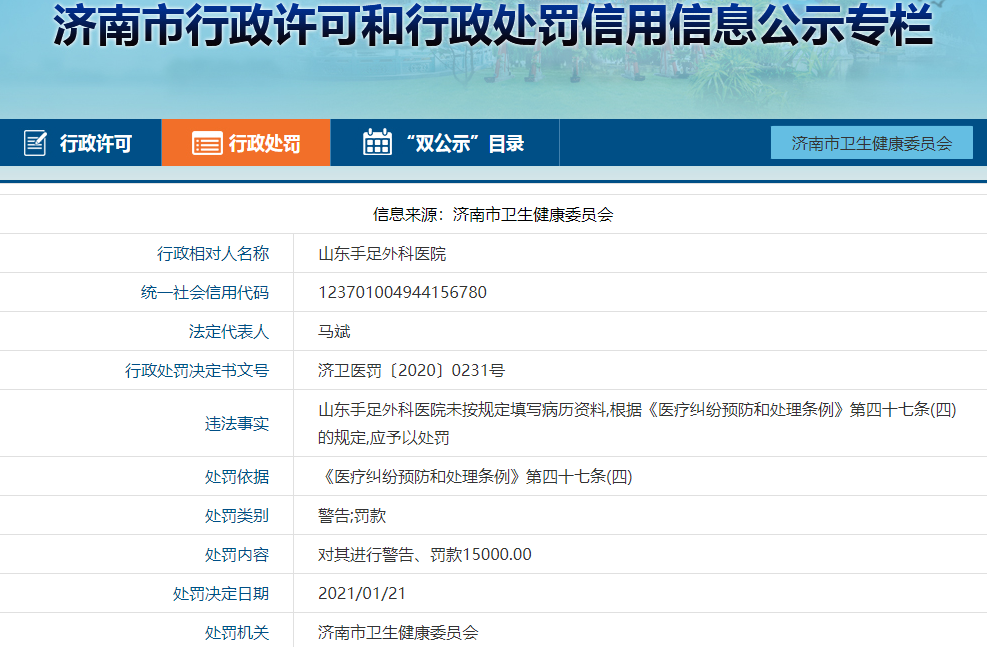Screen dimensions: 987x647
Task: Click the 违法事实 label
Action: click(237, 424)
